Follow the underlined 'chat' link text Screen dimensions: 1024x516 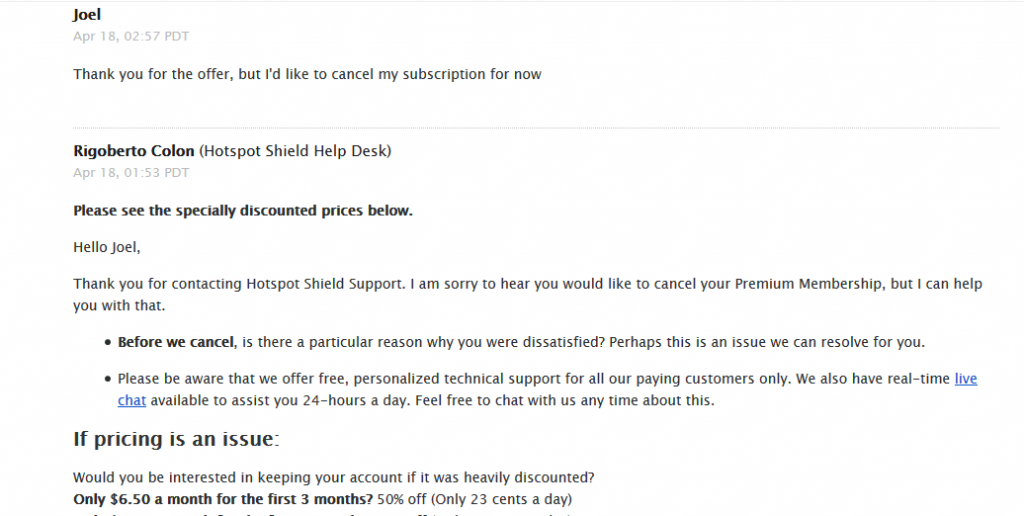tap(131, 400)
